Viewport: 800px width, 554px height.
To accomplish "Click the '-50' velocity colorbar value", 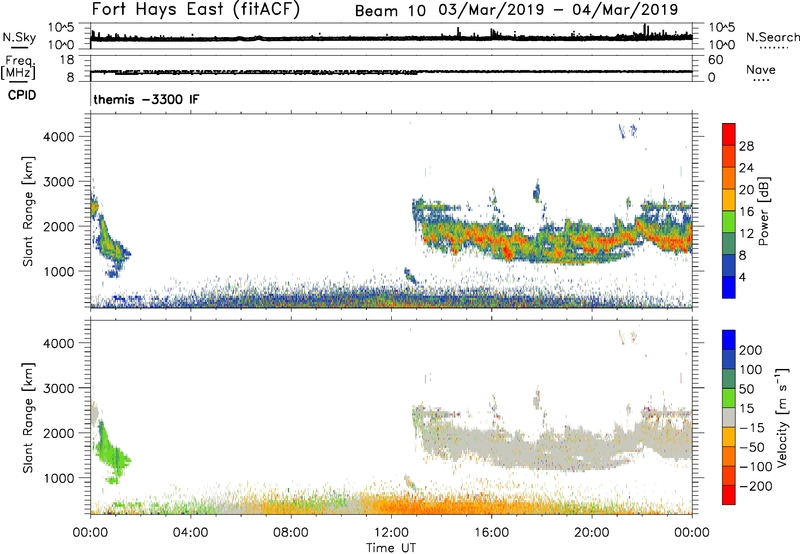I will click(752, 447).
